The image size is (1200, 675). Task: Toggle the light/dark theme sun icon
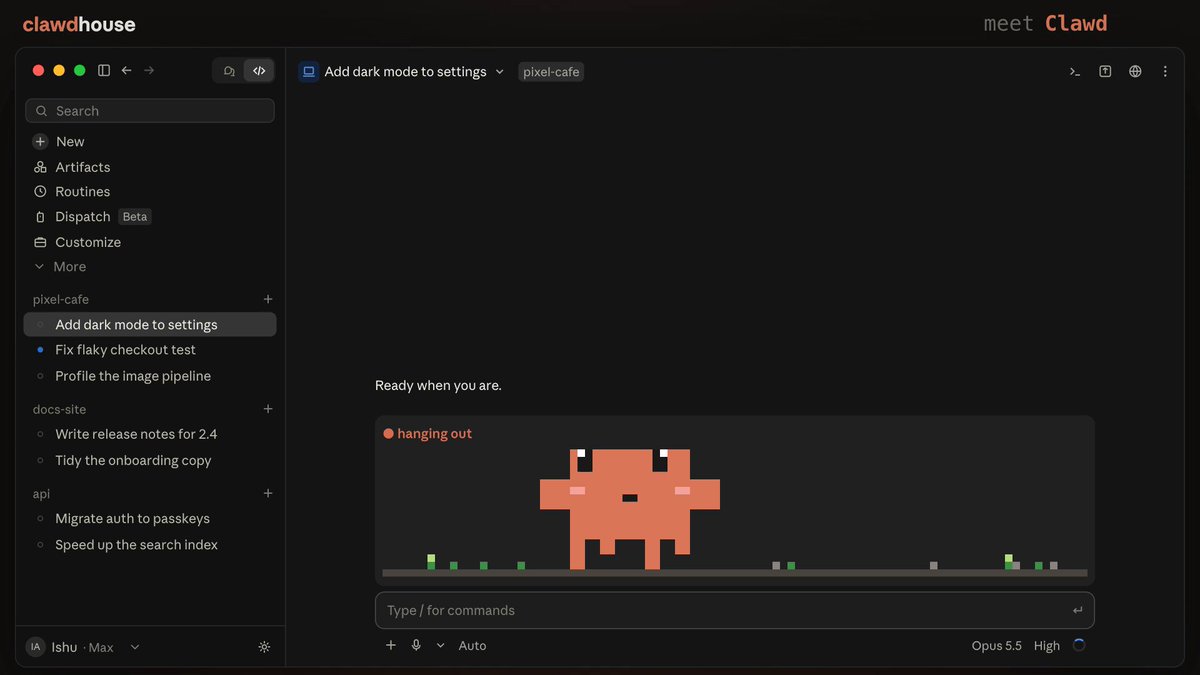[x=264, y=647]
